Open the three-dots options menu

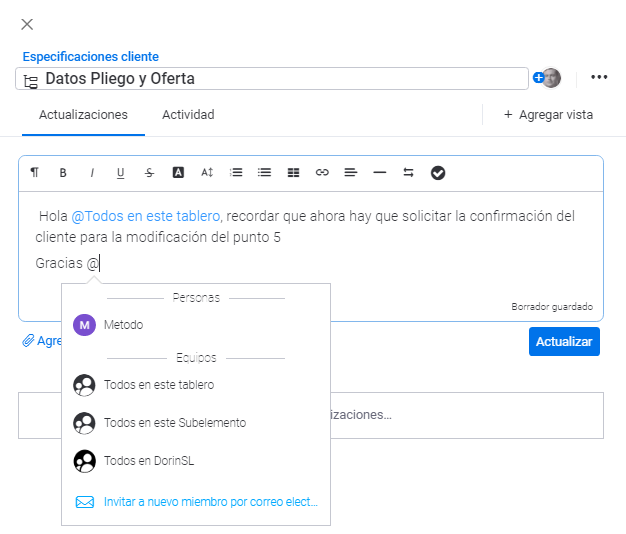click(x=599, y=78)
